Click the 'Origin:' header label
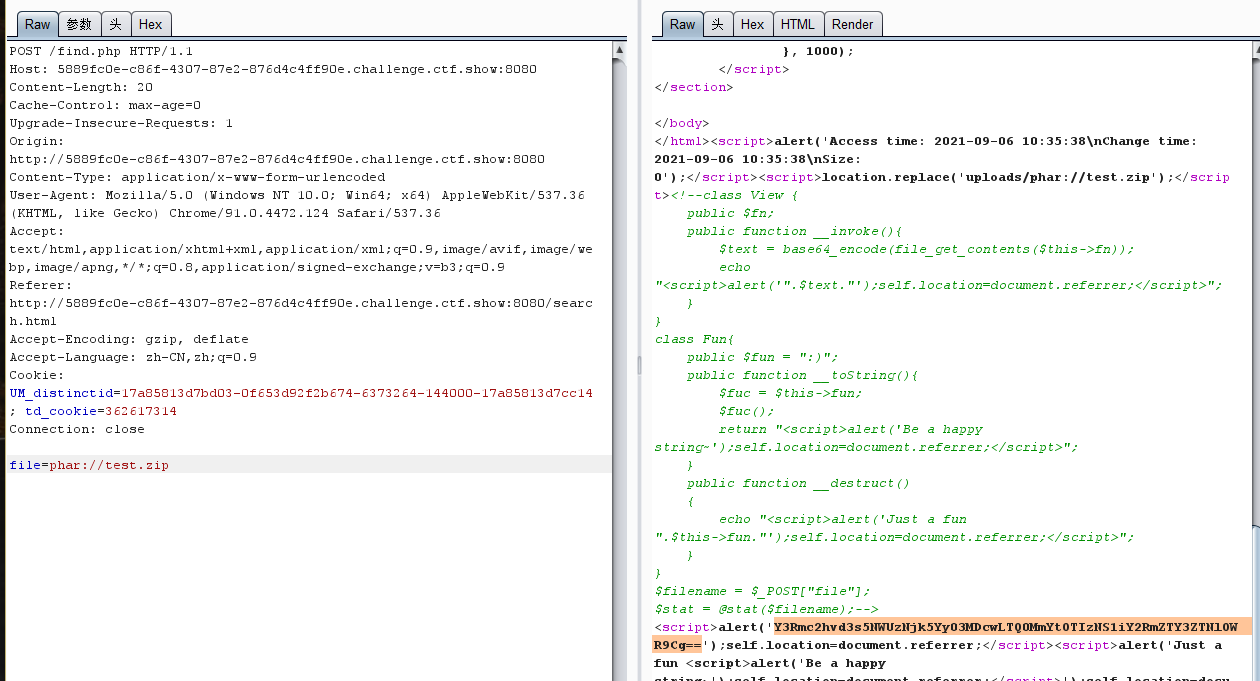Screen dimensions: 1260x681 [x=37, y=141]
